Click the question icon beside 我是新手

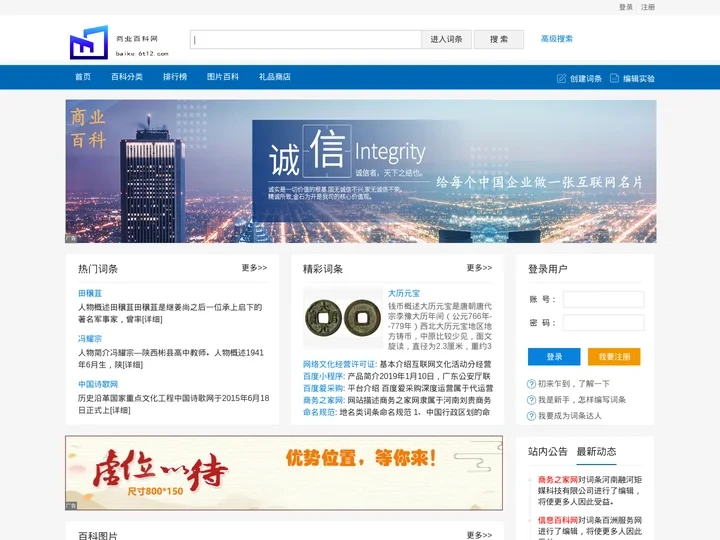coord(531,400)
